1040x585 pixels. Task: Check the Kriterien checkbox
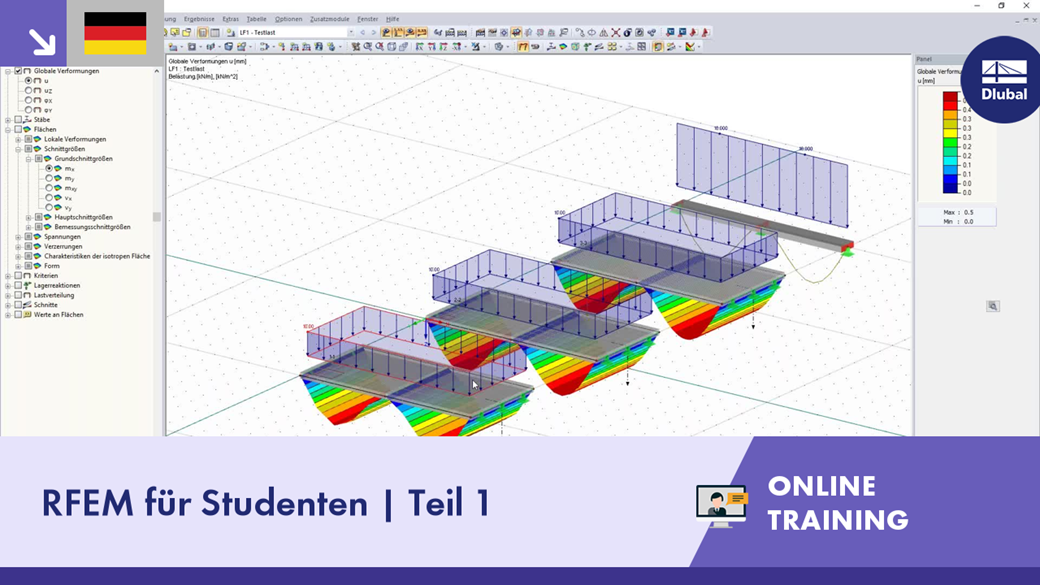coord(18,276)
